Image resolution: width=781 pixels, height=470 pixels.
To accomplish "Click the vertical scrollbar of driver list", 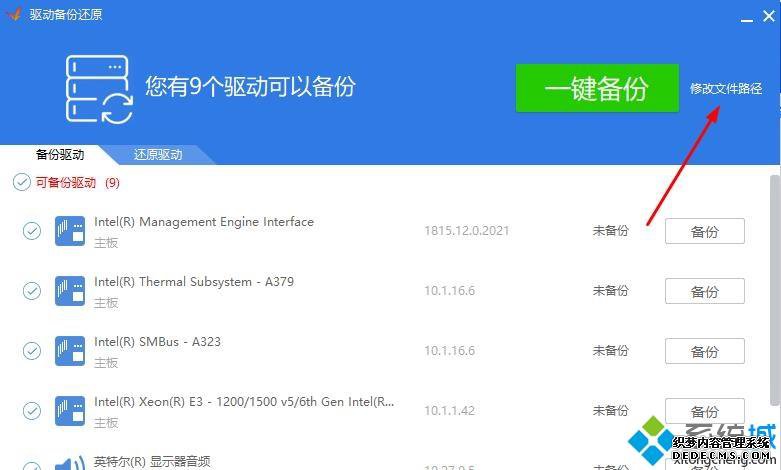I will click(775, 291).
